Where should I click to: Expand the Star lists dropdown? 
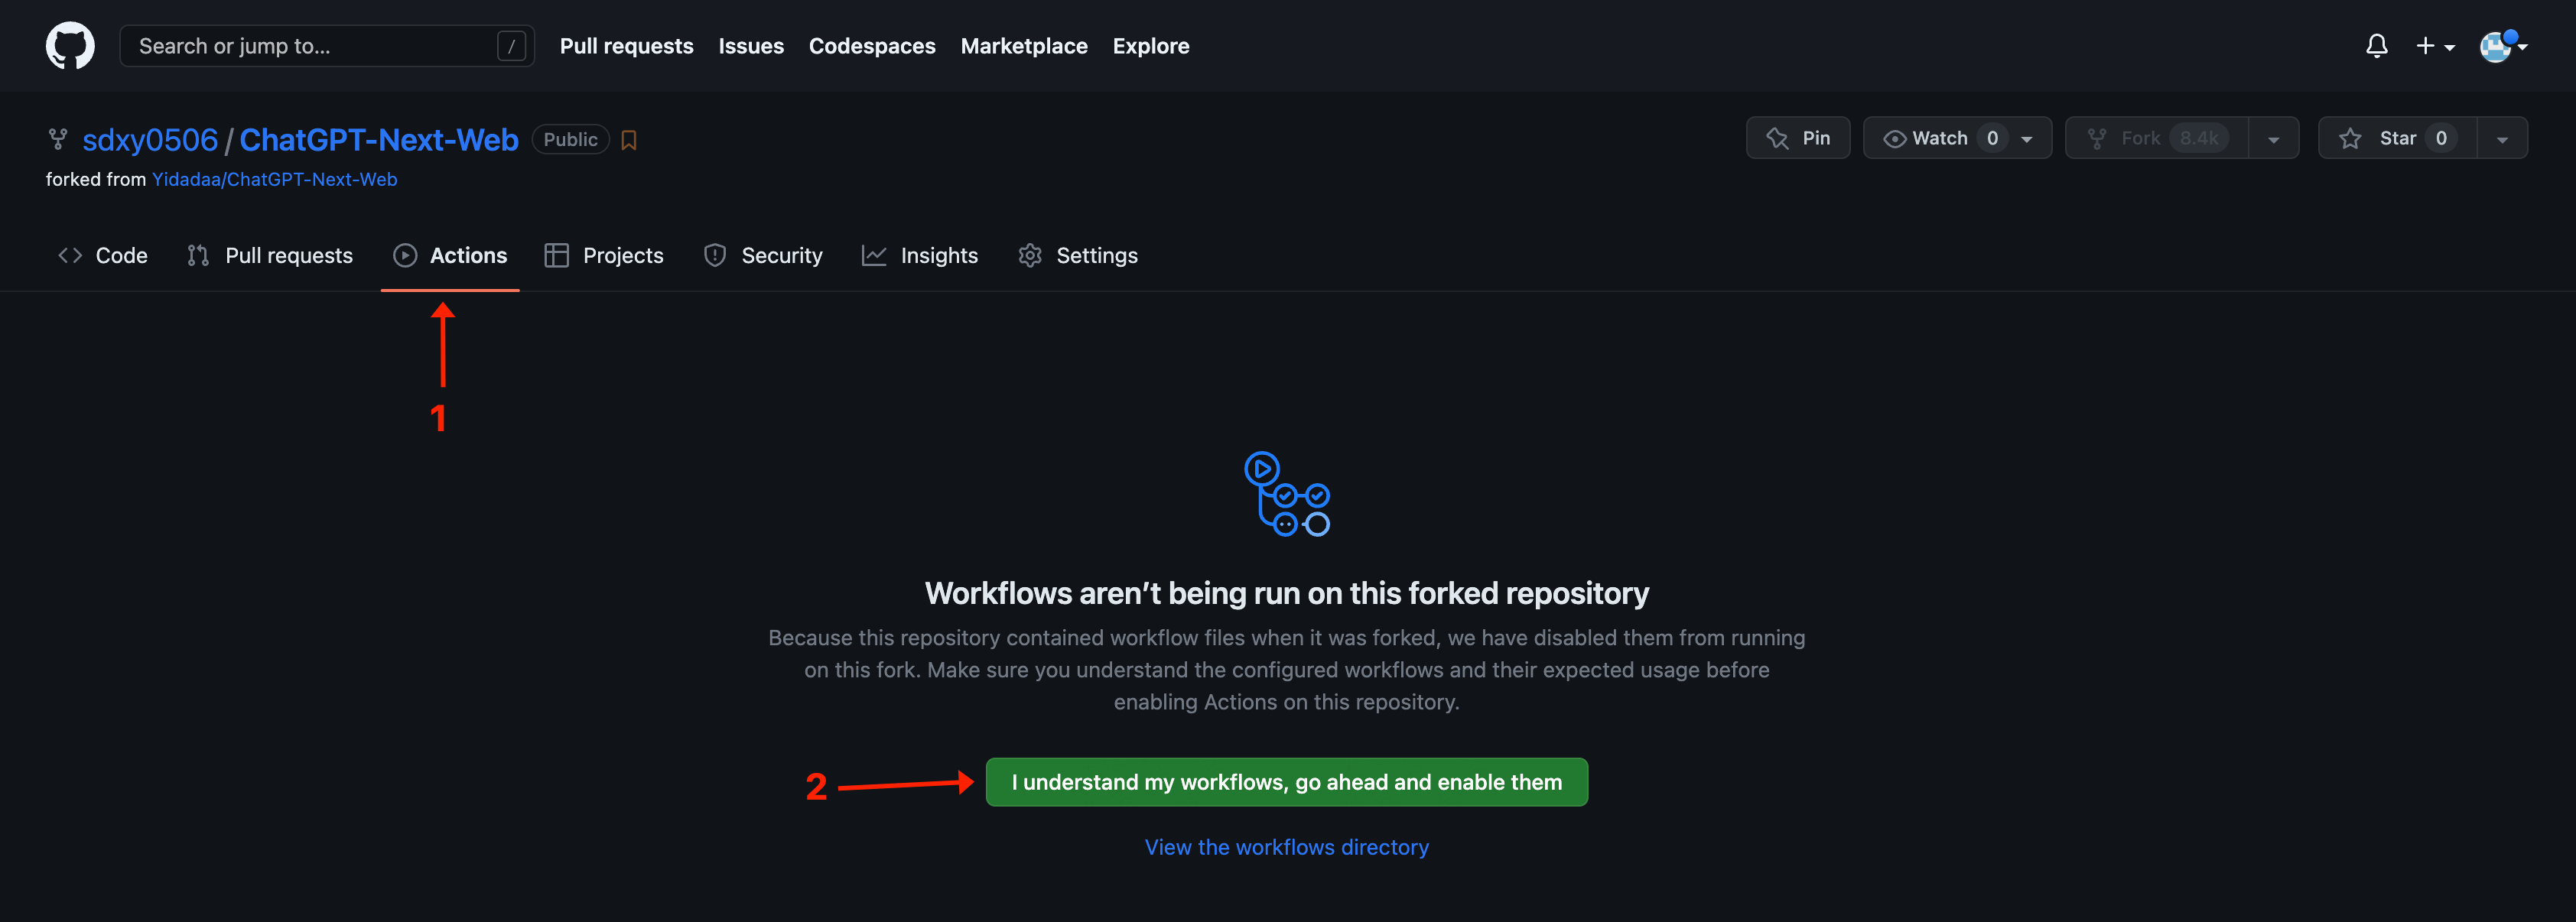(2502, 139)
